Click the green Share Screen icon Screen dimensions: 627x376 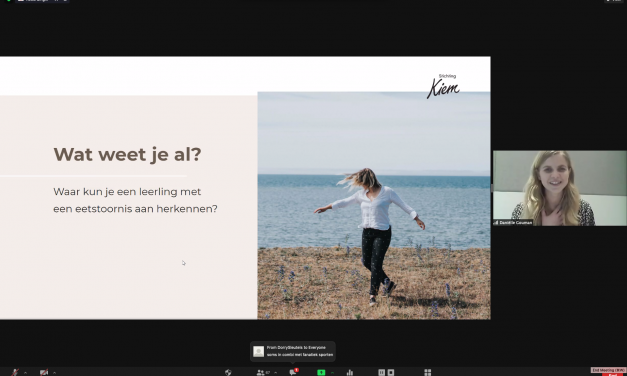point(321,372)
